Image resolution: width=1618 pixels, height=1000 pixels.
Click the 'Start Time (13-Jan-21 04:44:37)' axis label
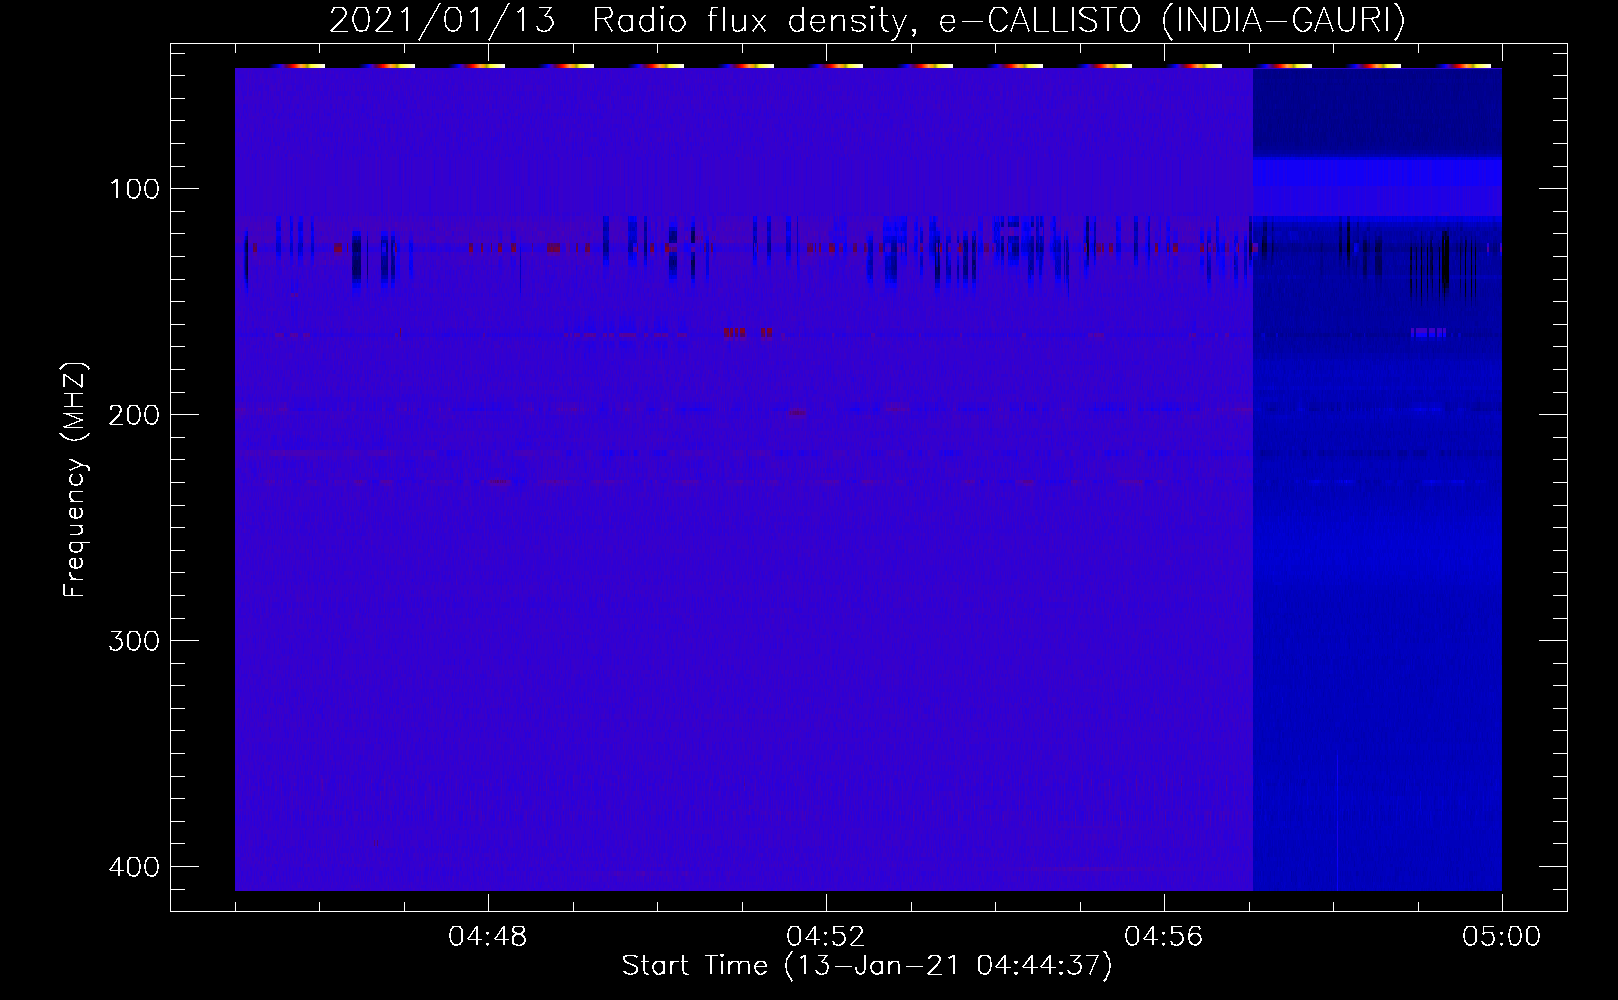pyautogui.click(x=867, y=966)
